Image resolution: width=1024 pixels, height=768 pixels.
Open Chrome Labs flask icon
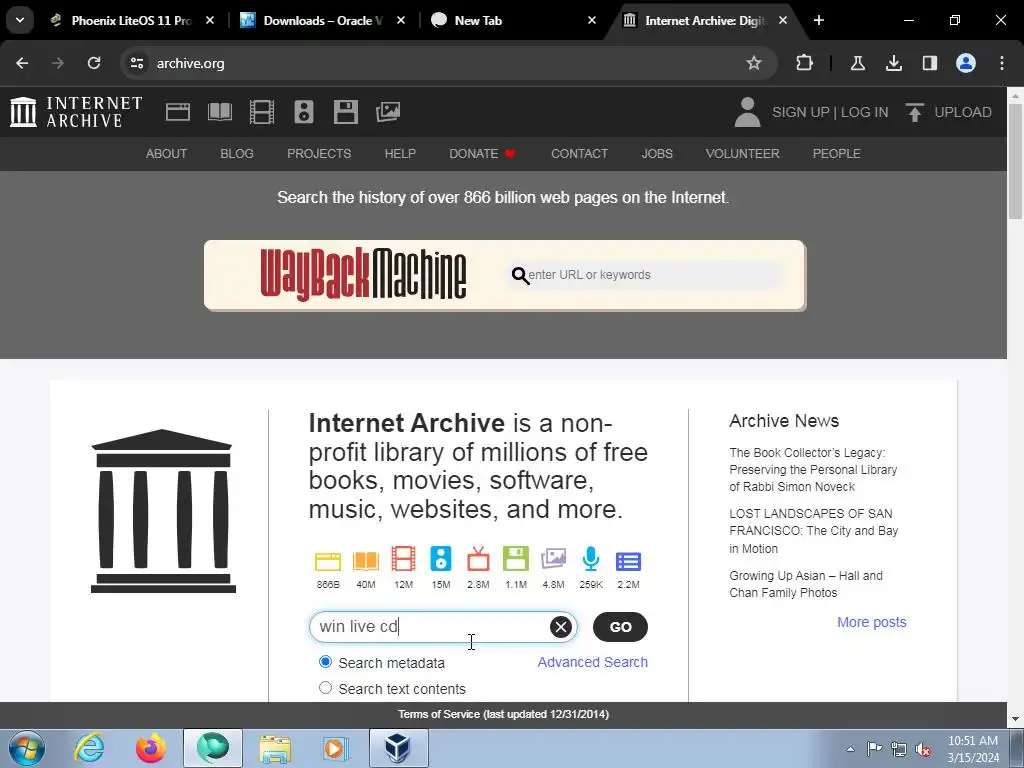click(857, 63)
